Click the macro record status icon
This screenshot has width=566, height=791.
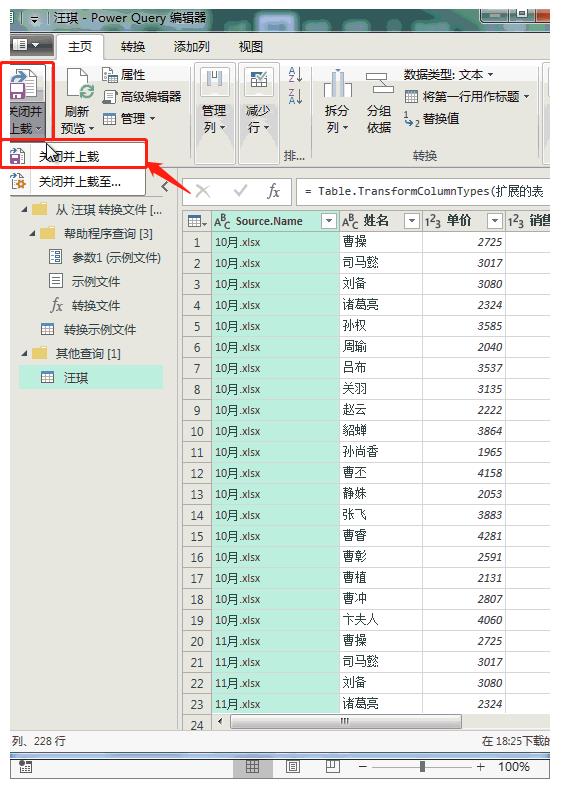click(25, 767)
